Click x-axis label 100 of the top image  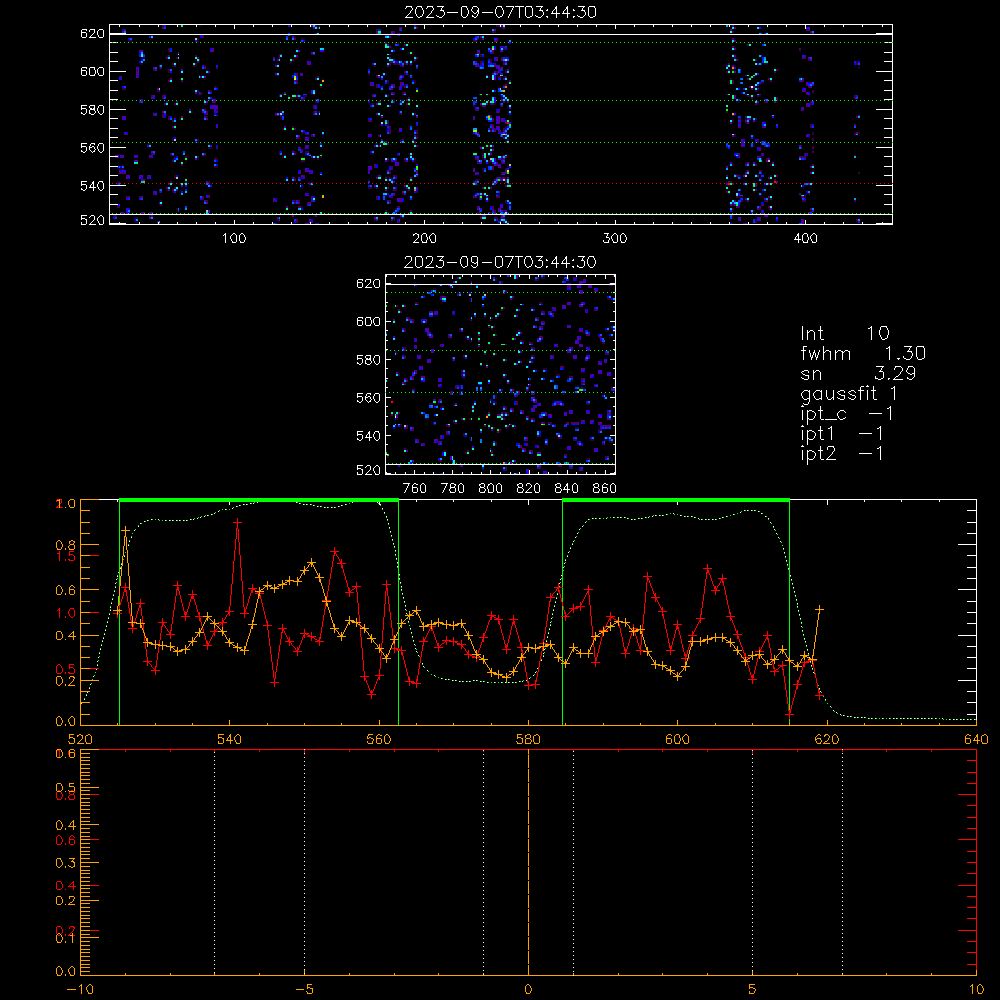(234, 239)
